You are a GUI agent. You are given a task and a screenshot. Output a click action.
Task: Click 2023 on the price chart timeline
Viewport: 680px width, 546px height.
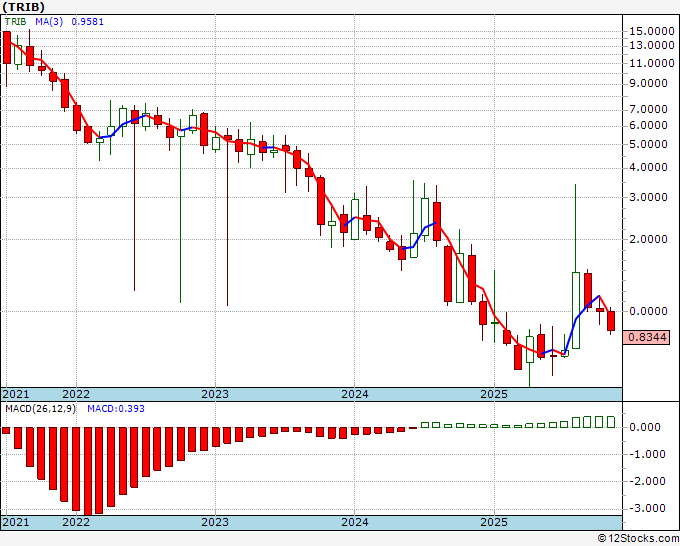click(215, 394)
